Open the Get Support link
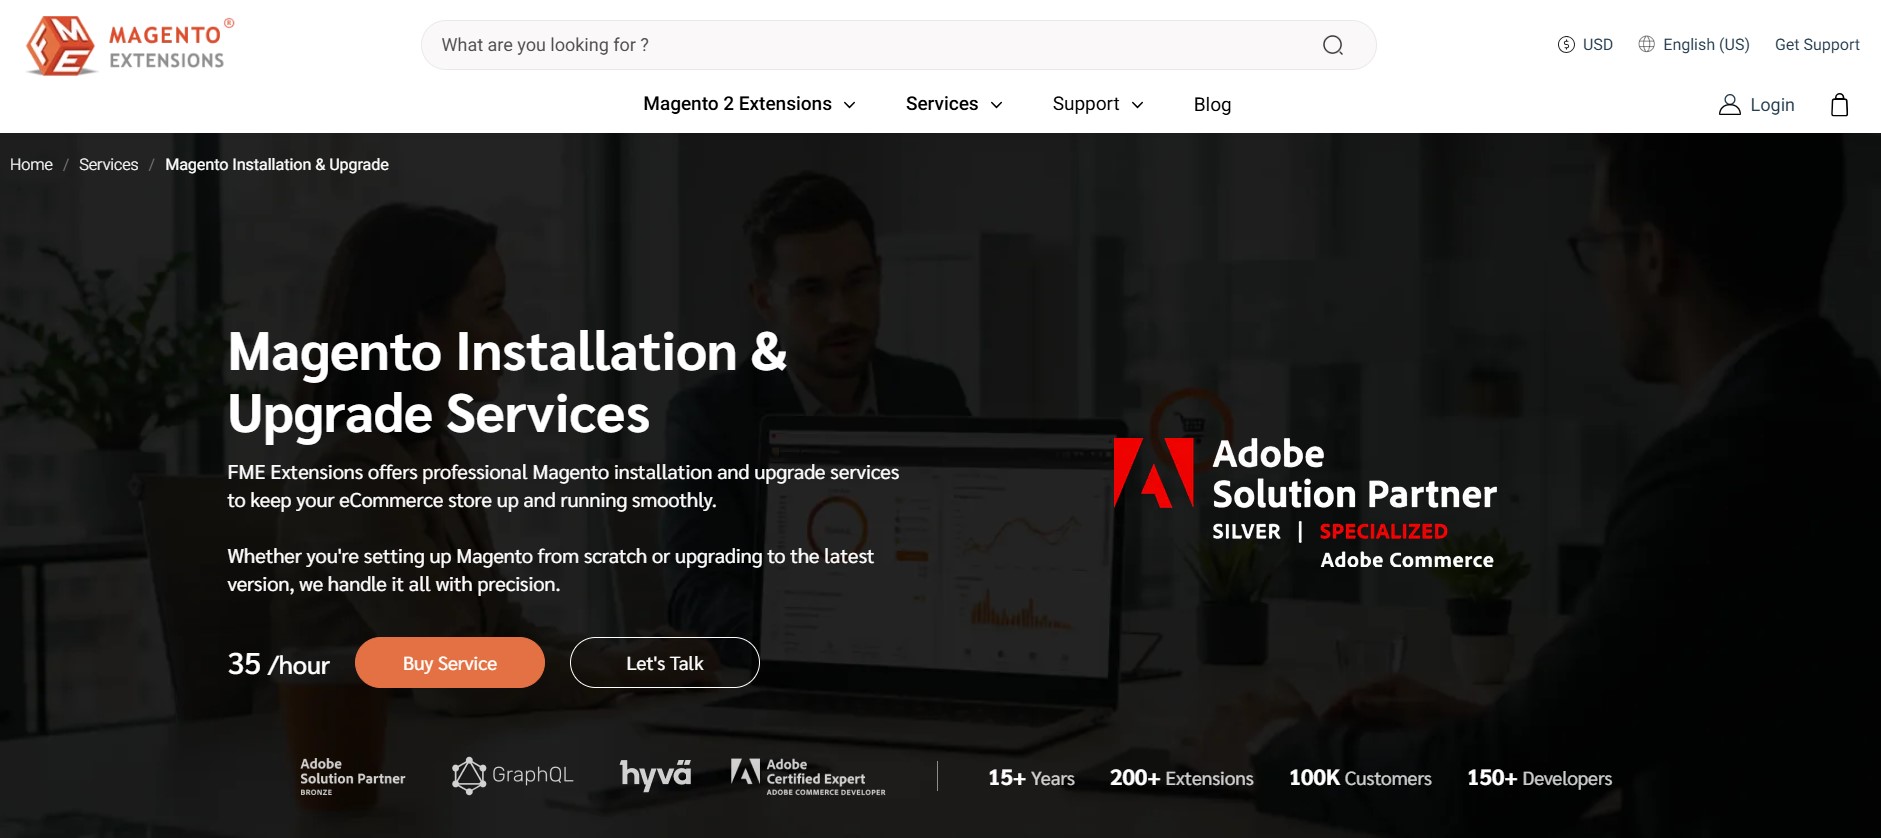 (x=1816, y=44)
